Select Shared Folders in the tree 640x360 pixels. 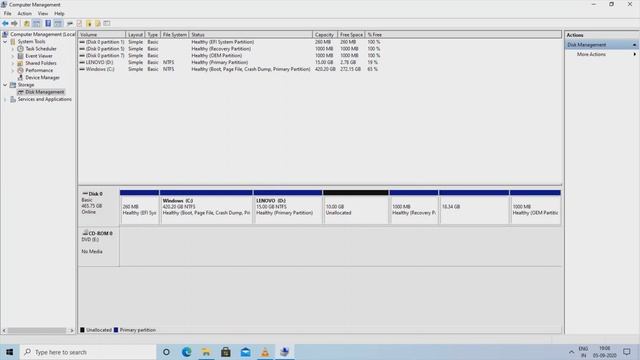[41, 63]
